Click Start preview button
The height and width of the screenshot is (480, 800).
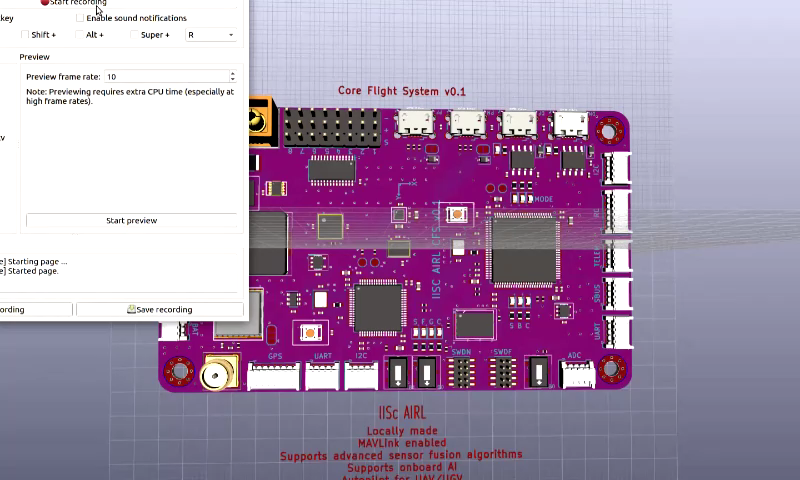click(x=132, y=220)
